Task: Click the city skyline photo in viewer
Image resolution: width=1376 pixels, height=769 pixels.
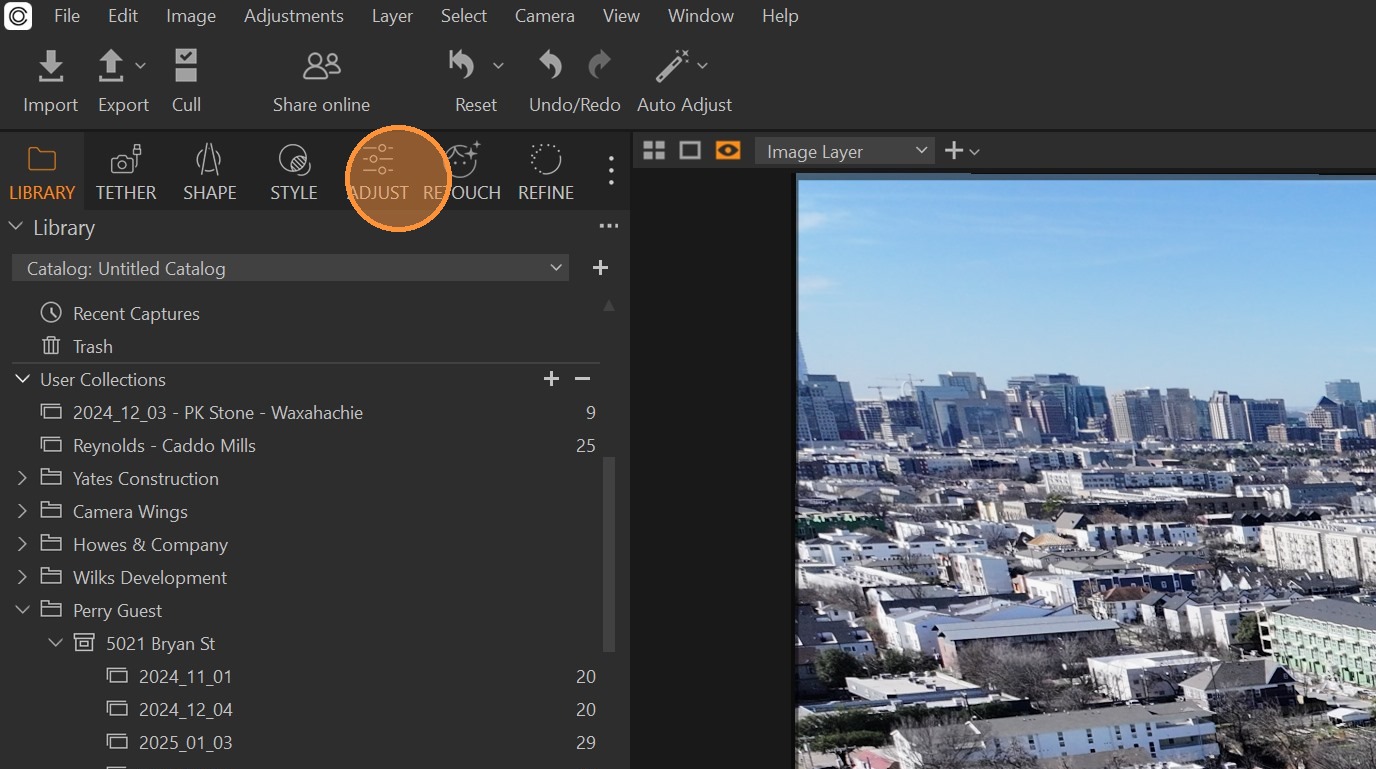Action: (1086, 471)
